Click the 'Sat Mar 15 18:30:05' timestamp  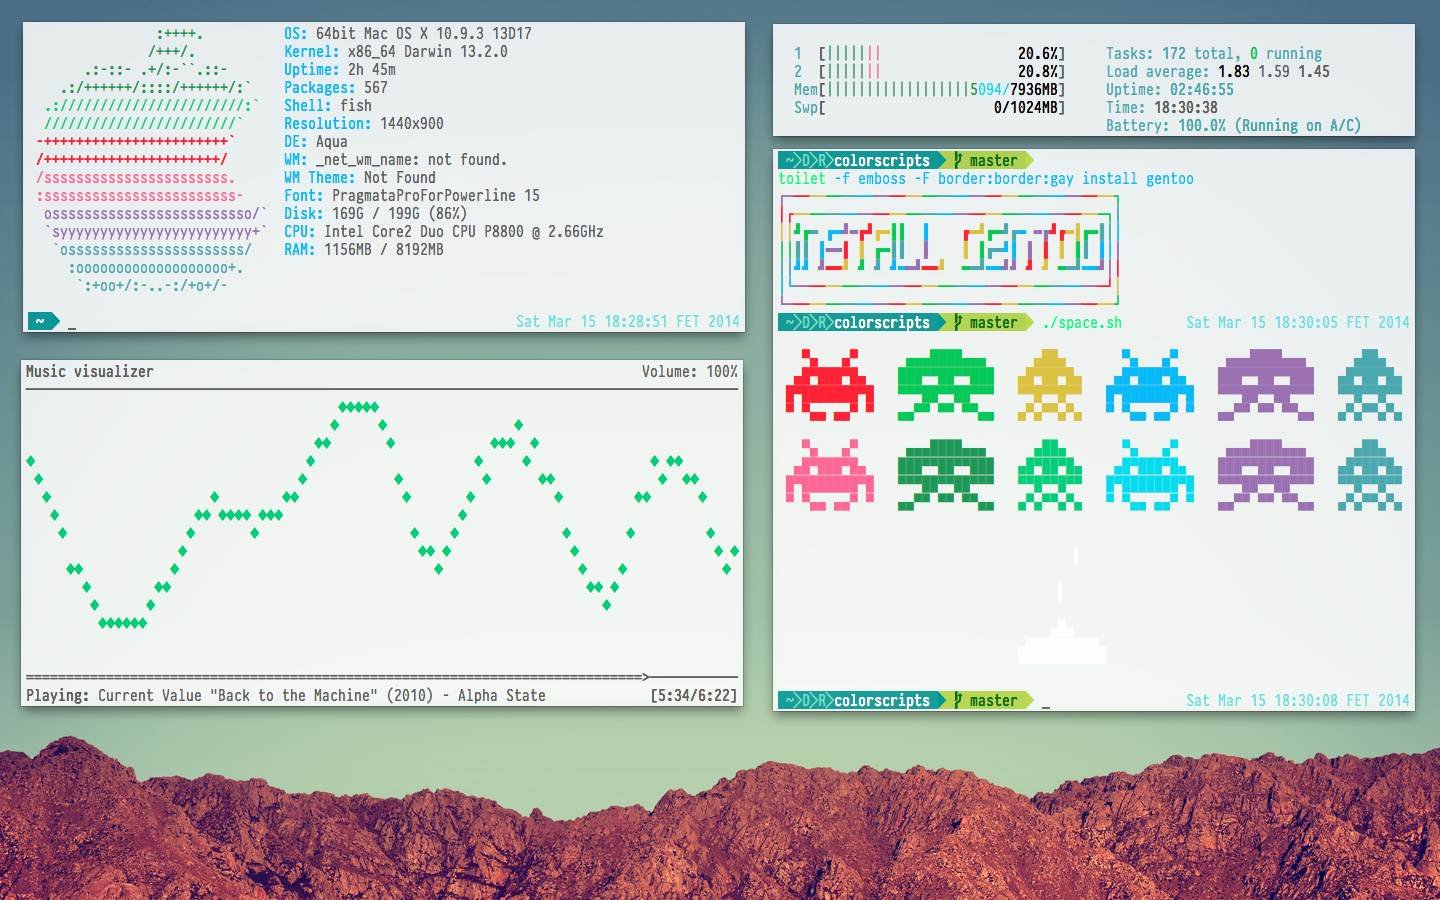click(x=1298, y=322)
